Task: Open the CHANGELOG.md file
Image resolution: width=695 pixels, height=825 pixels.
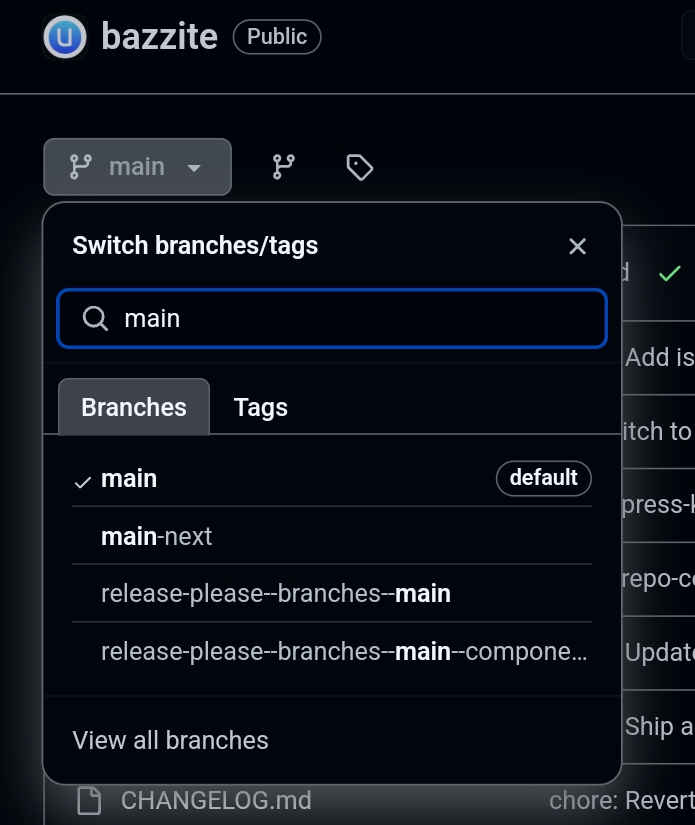Action: coord(216,801)
